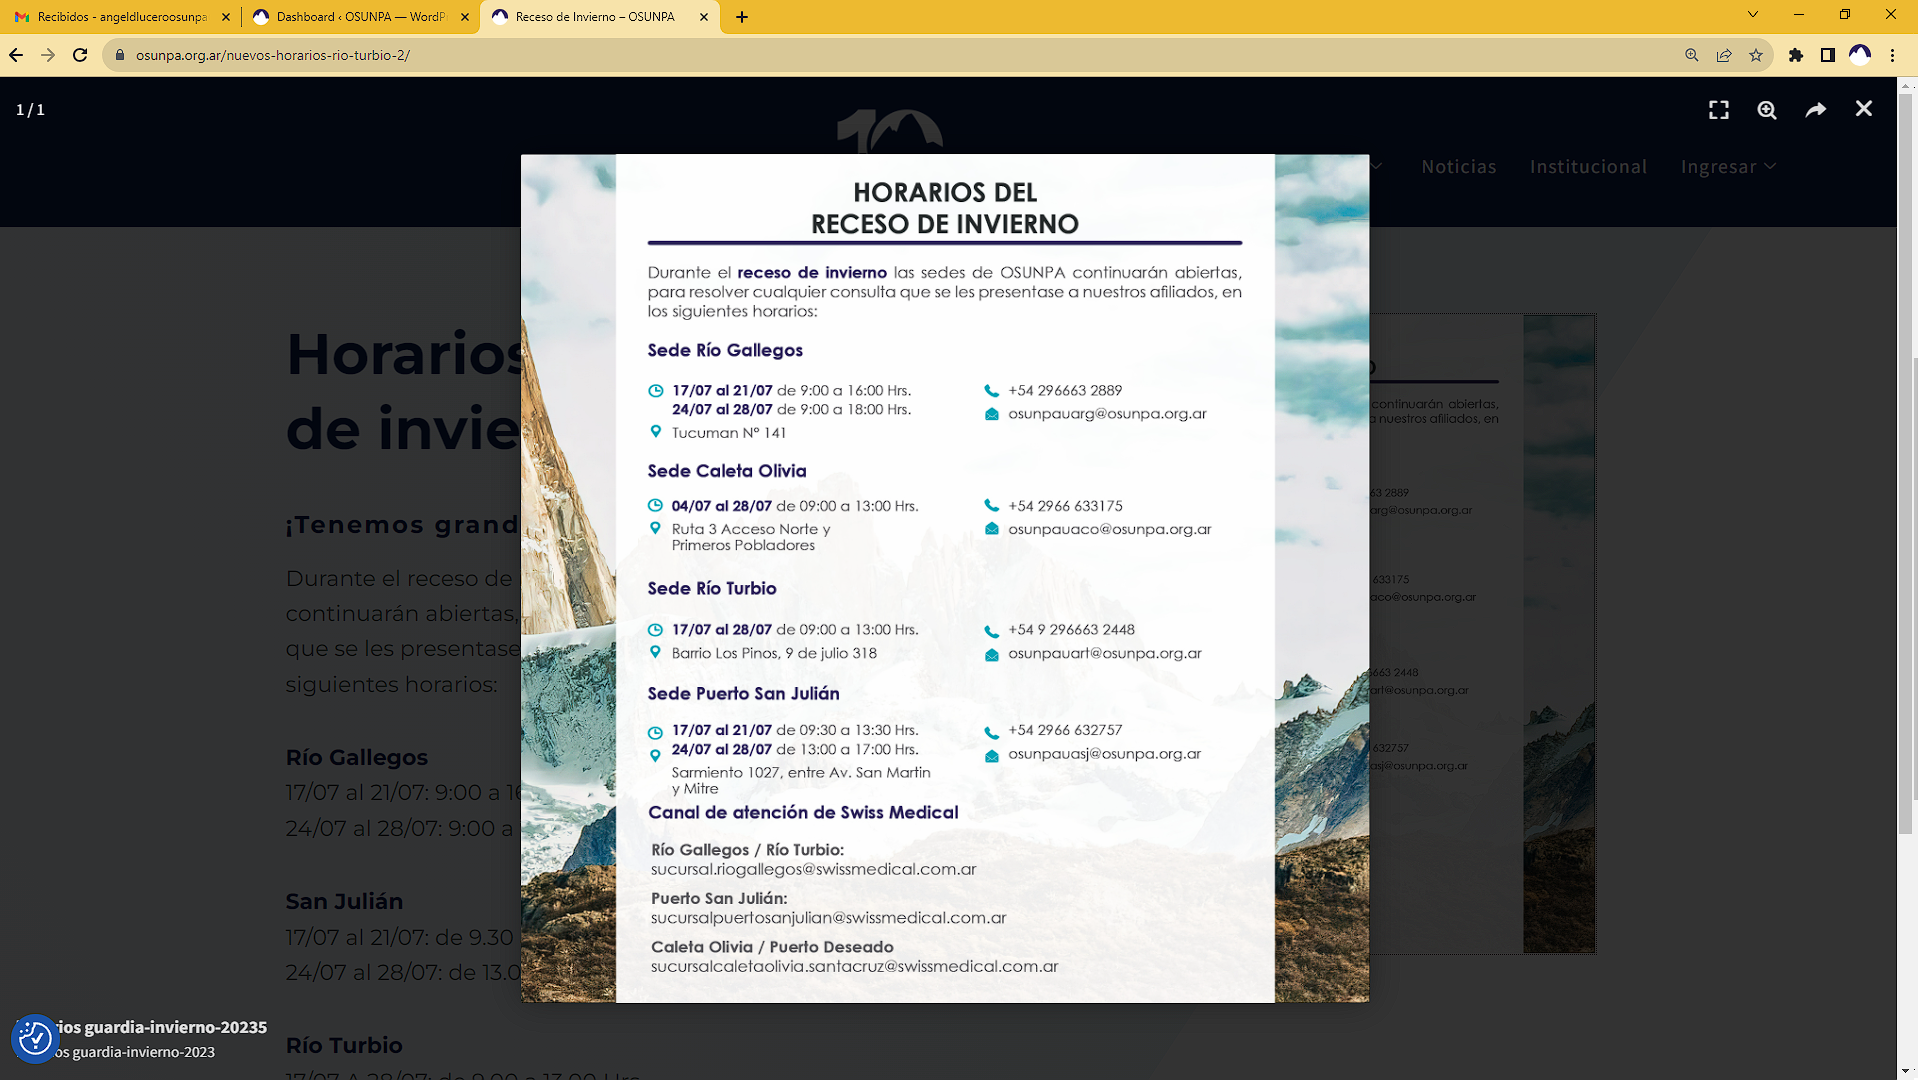1918x1080 pixels.
Task: Click phone number +54 296663 2889
Action: pos(1065,390)
